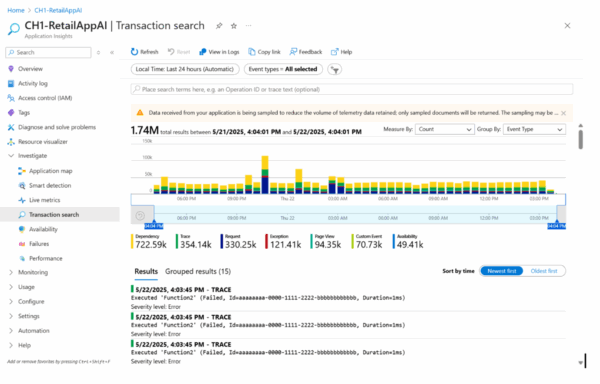The height and width of the screenshot is (384, 600).
Task: Open the Measure By Count dropdown
Action: [445, 130]
